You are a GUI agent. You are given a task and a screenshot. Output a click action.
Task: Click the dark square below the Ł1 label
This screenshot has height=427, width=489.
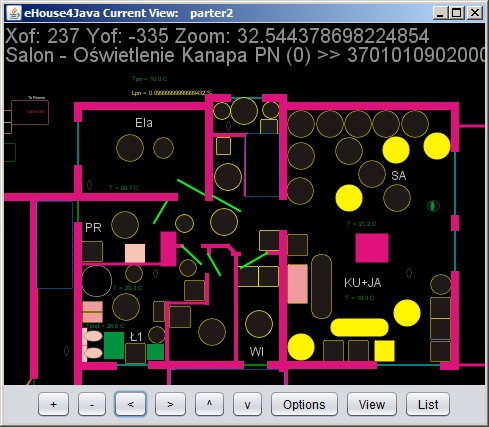click(135, 353)
